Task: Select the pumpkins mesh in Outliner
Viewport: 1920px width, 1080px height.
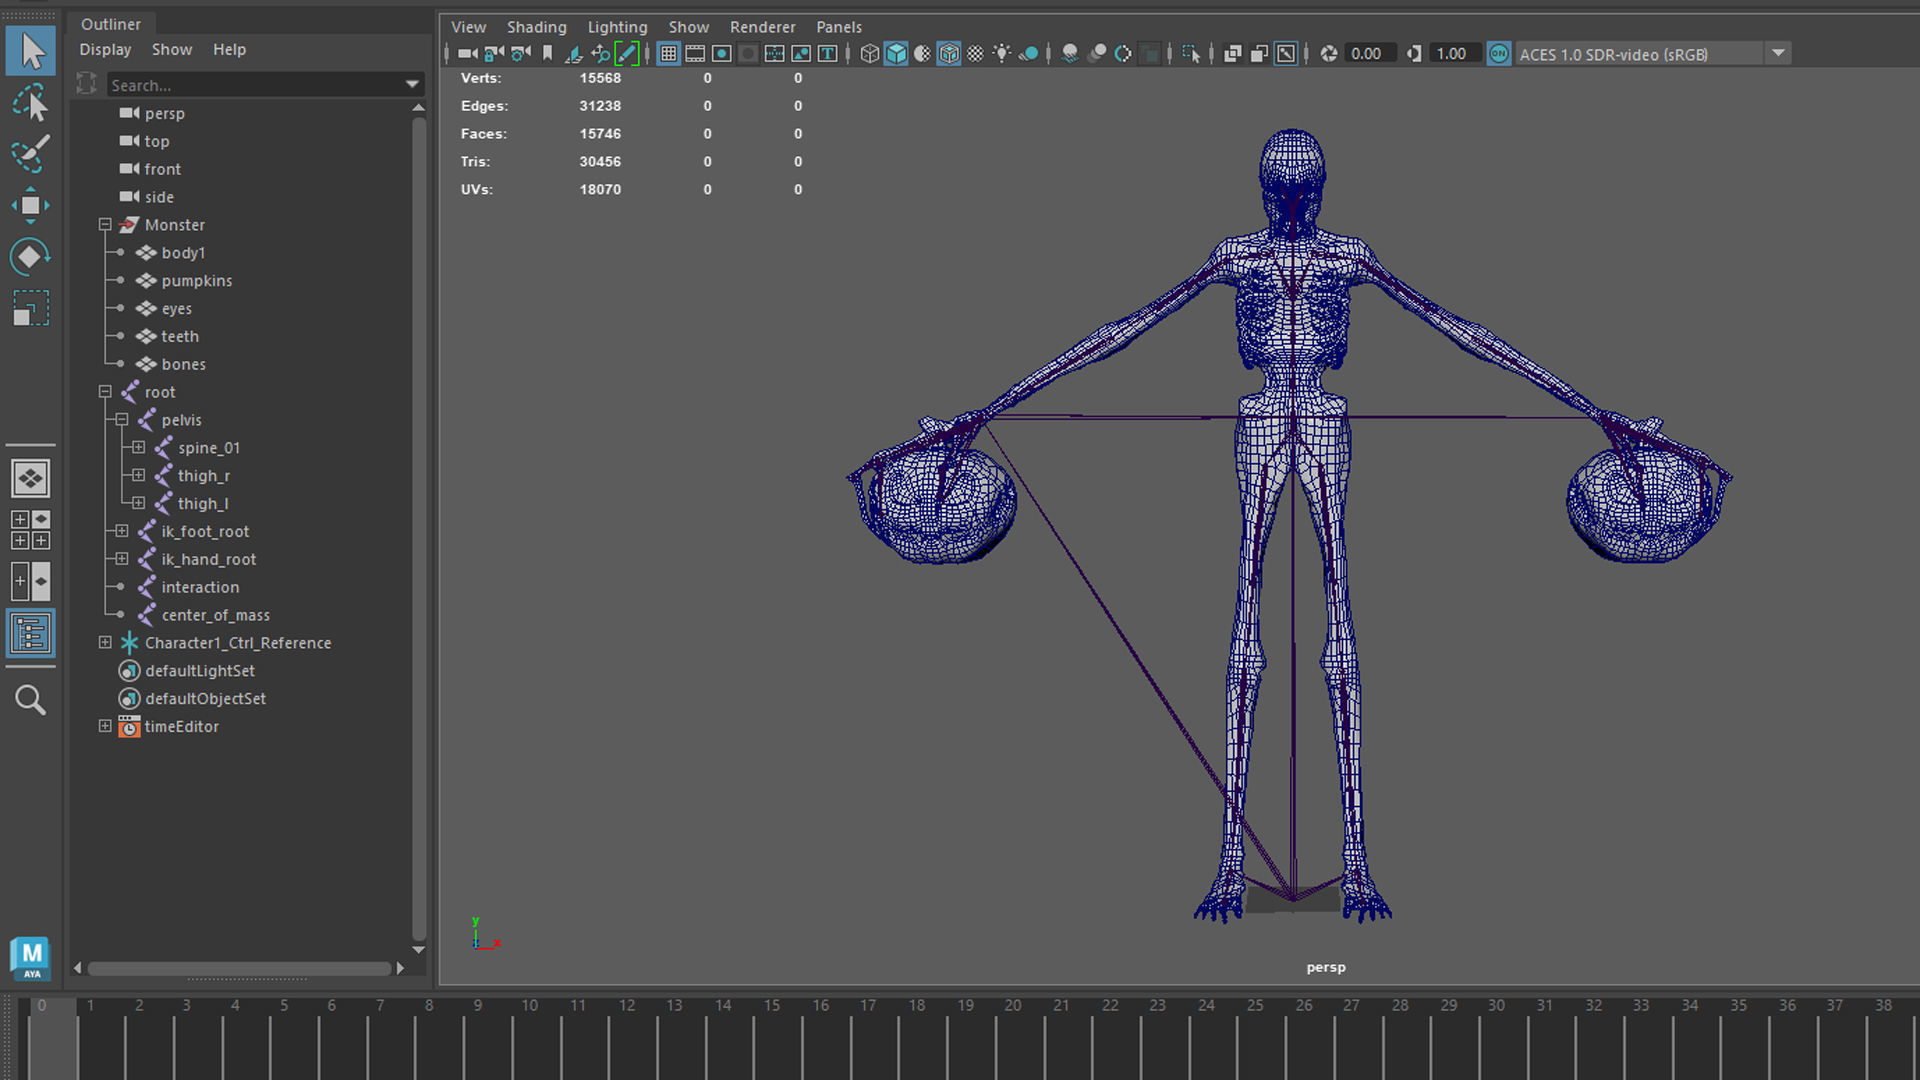Action: 197,281
